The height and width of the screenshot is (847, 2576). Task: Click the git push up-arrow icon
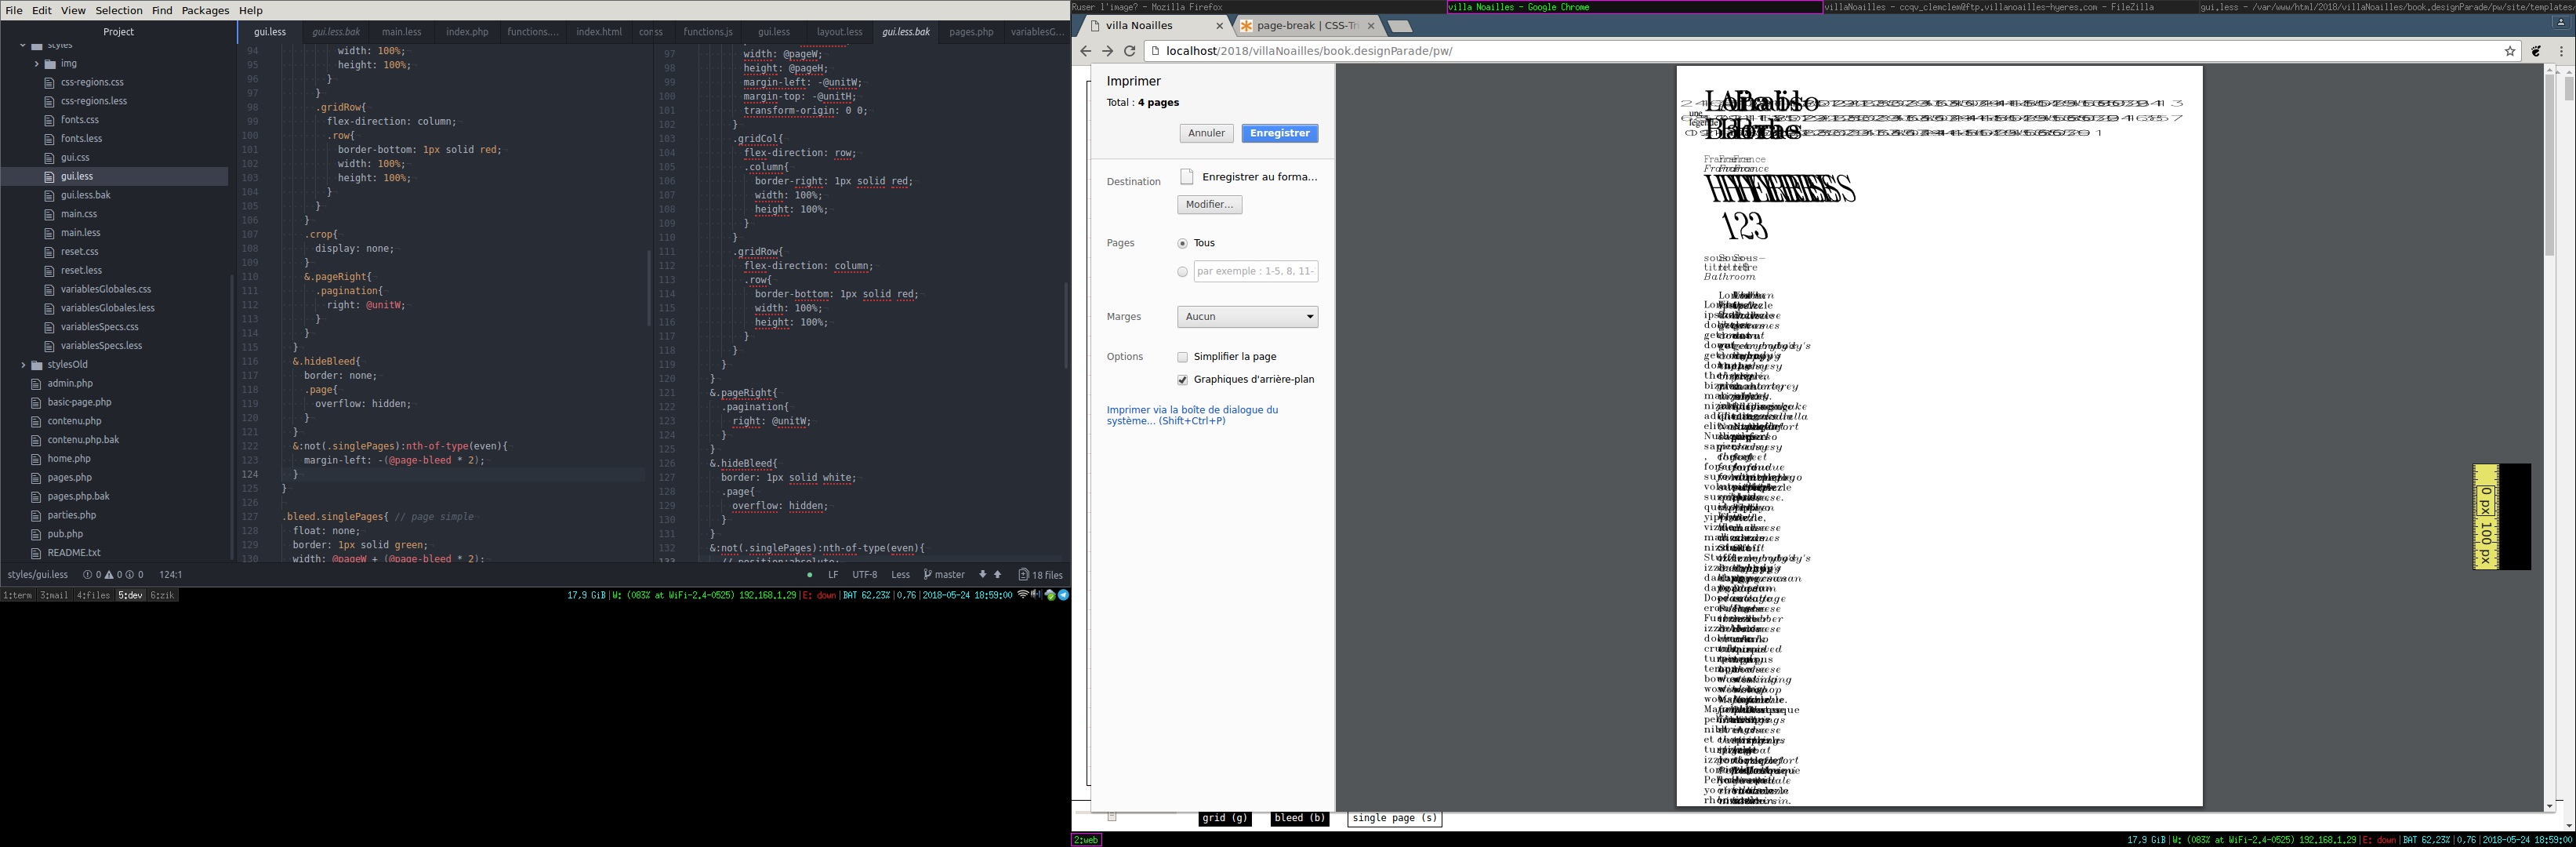997,575
